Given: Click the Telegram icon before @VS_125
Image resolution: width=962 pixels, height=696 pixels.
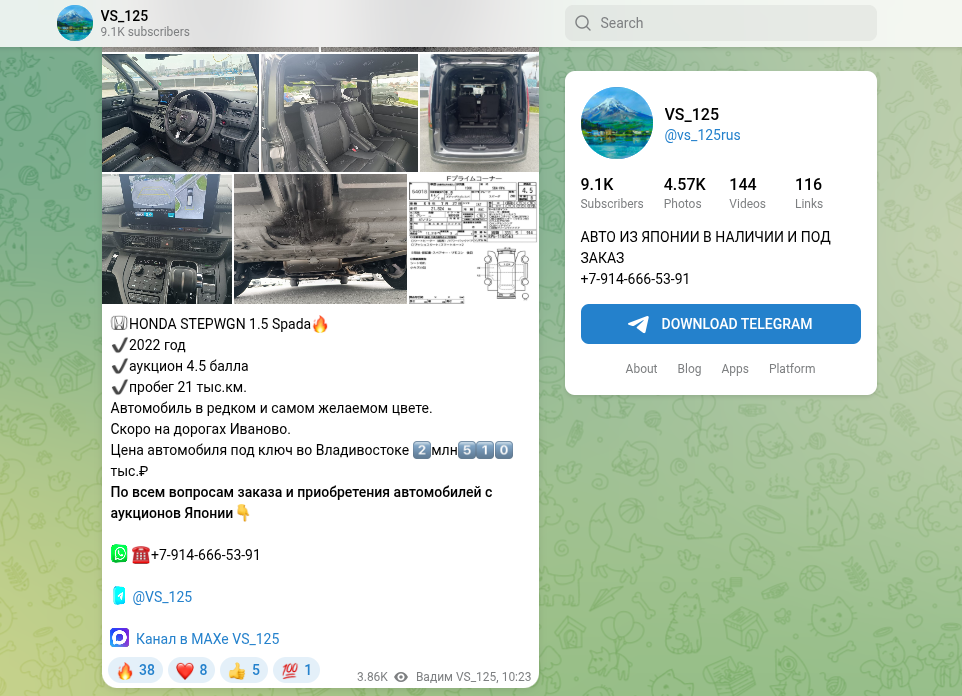Looking at the screenshot, I should [x=119, y=596].
